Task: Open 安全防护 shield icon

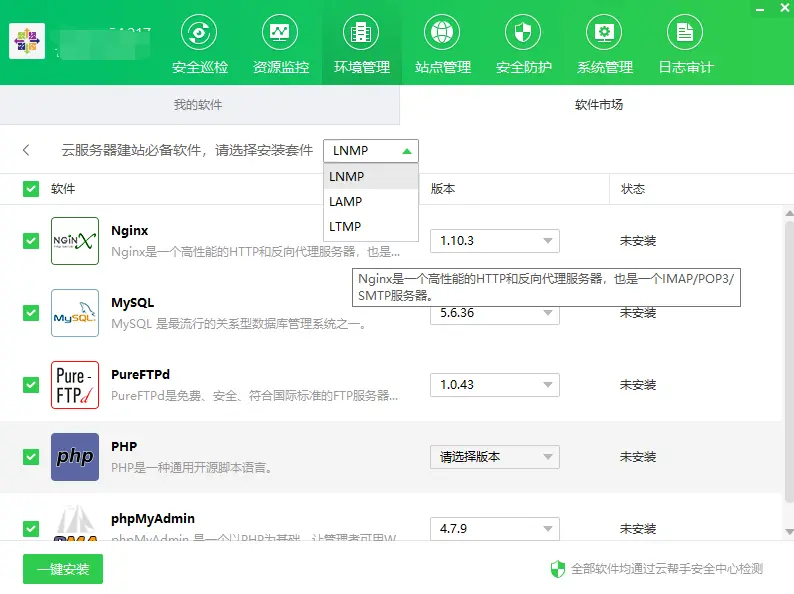Action: (x=523, y=32)
